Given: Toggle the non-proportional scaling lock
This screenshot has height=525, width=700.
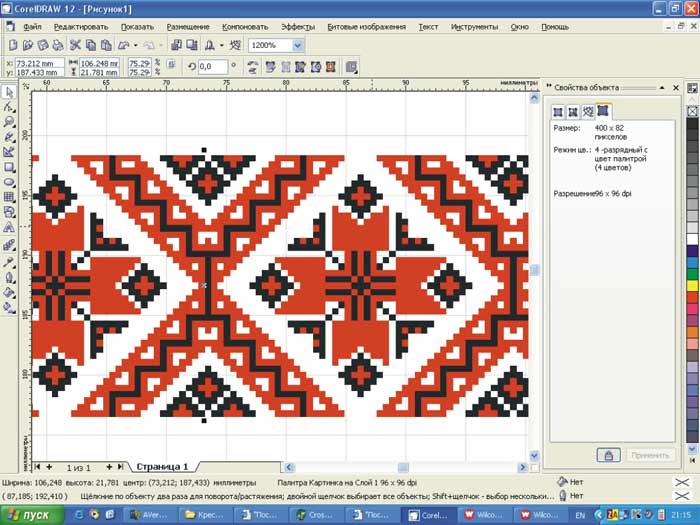Looking at the screenshot, I should [173, 66].
